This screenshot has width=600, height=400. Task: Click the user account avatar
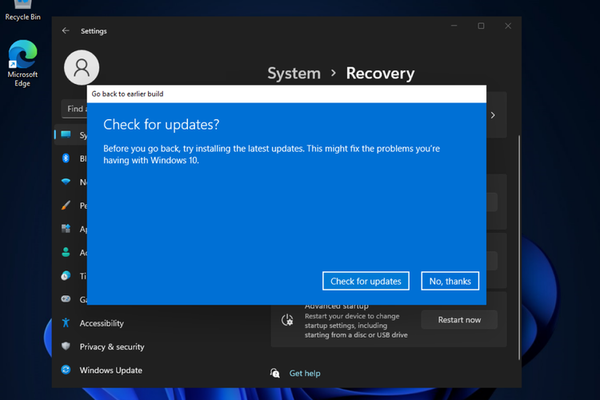coord(81,68)
